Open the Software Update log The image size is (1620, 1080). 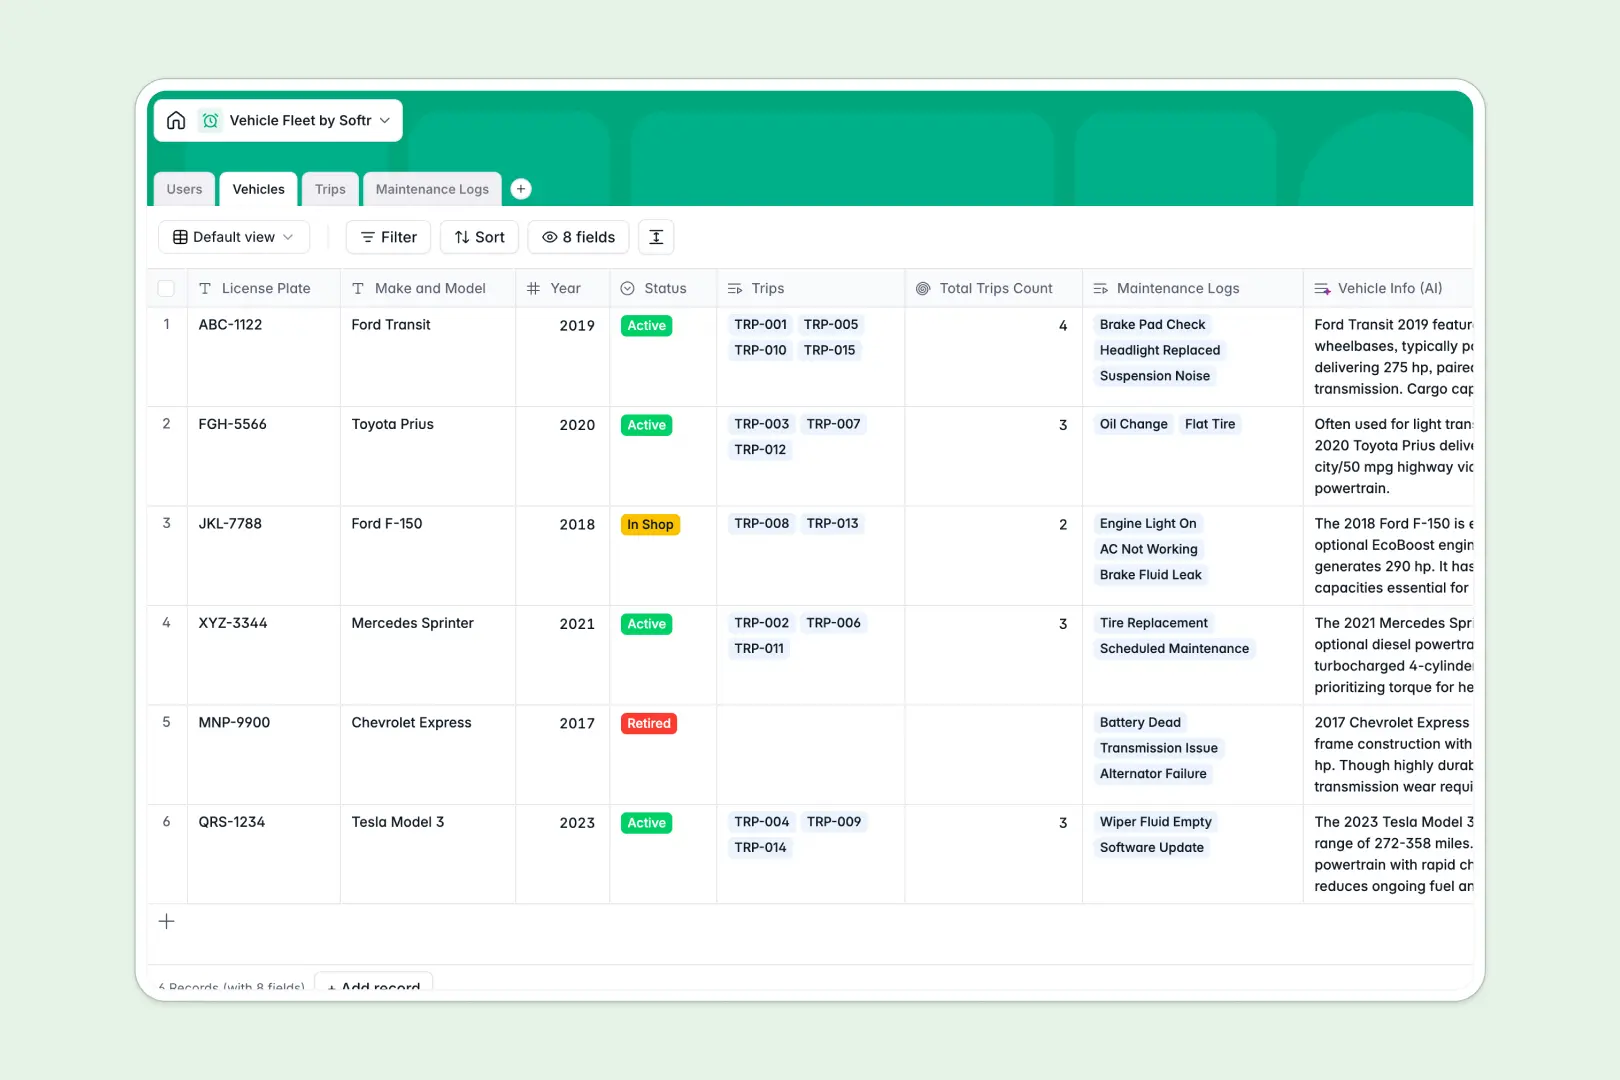pyautogui.click(x=1151, y=847)
